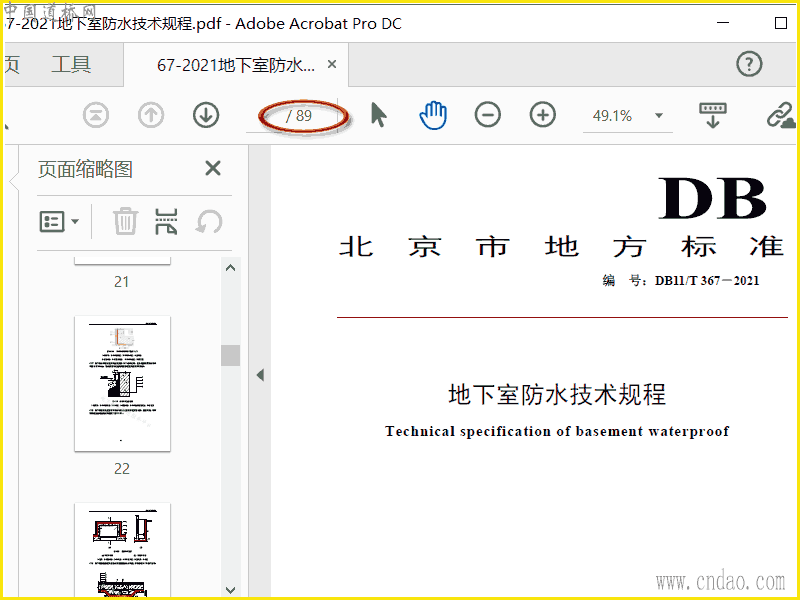Click the page label 21
Image resolution: width=800 pixels, height=600 pixels.
(x=121, y=281)
